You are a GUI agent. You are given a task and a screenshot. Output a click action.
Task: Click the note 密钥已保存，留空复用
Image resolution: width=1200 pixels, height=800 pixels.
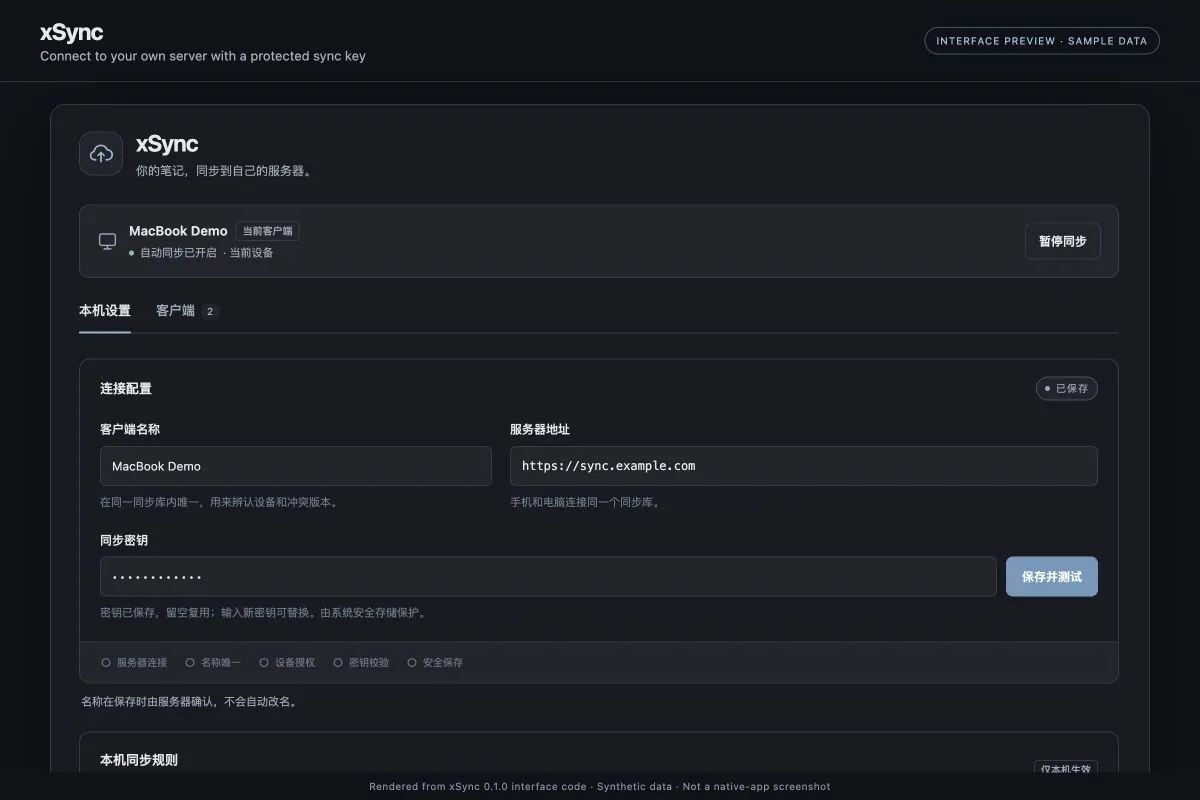coord(266,613)
